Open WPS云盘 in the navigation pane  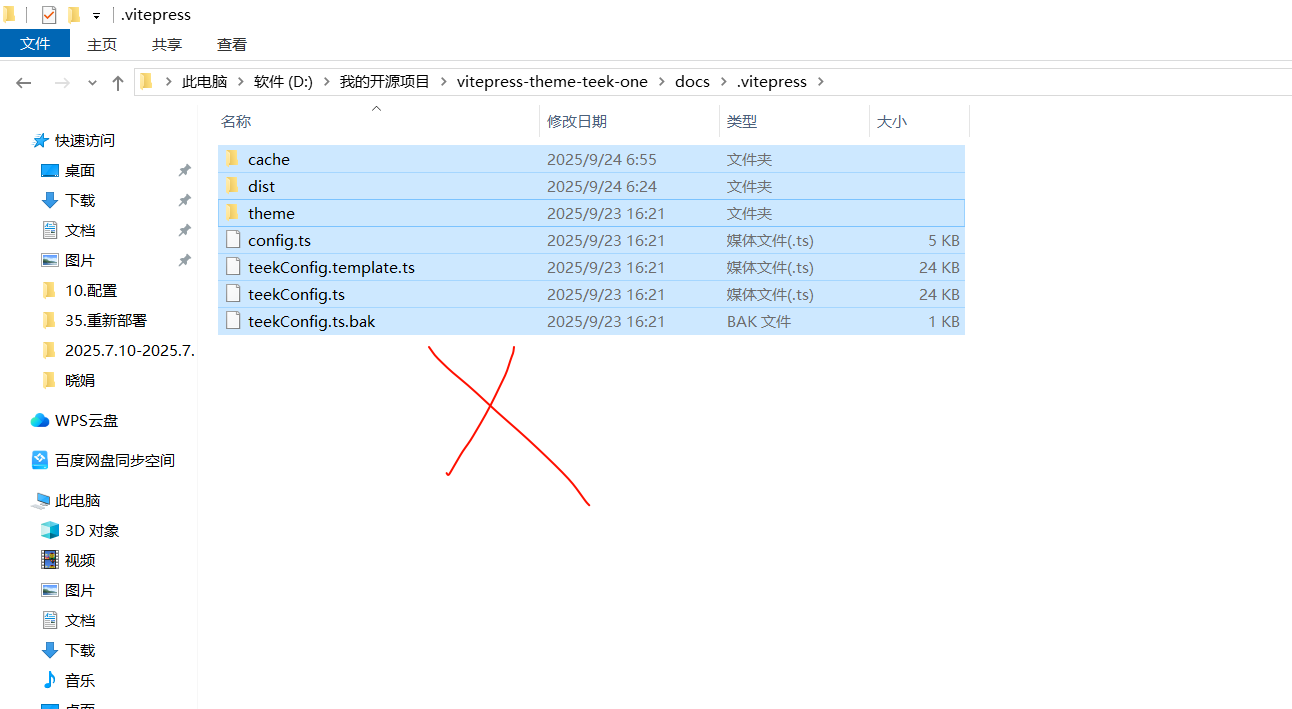pyautogui.click(x=86, y=420)
